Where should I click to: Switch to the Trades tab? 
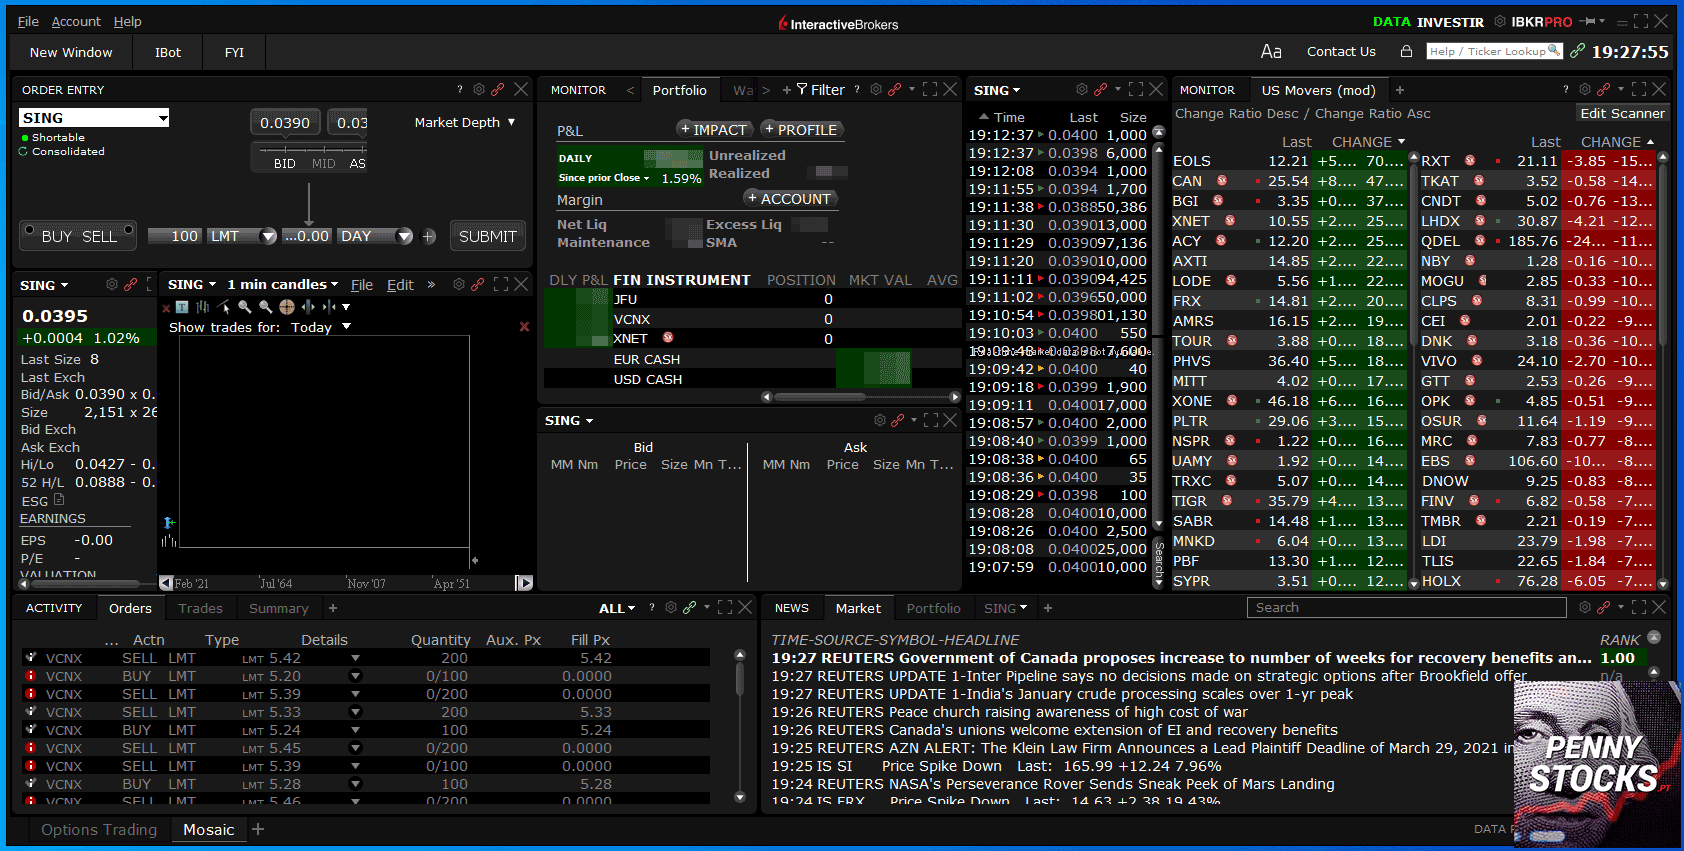[200, 608]
